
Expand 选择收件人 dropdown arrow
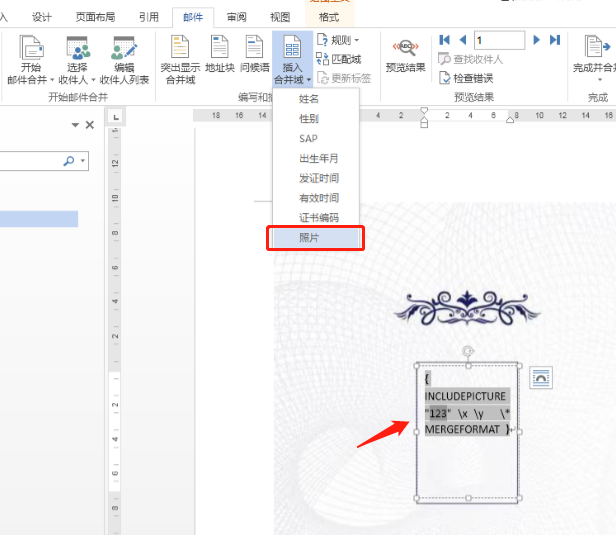(94, 80)
